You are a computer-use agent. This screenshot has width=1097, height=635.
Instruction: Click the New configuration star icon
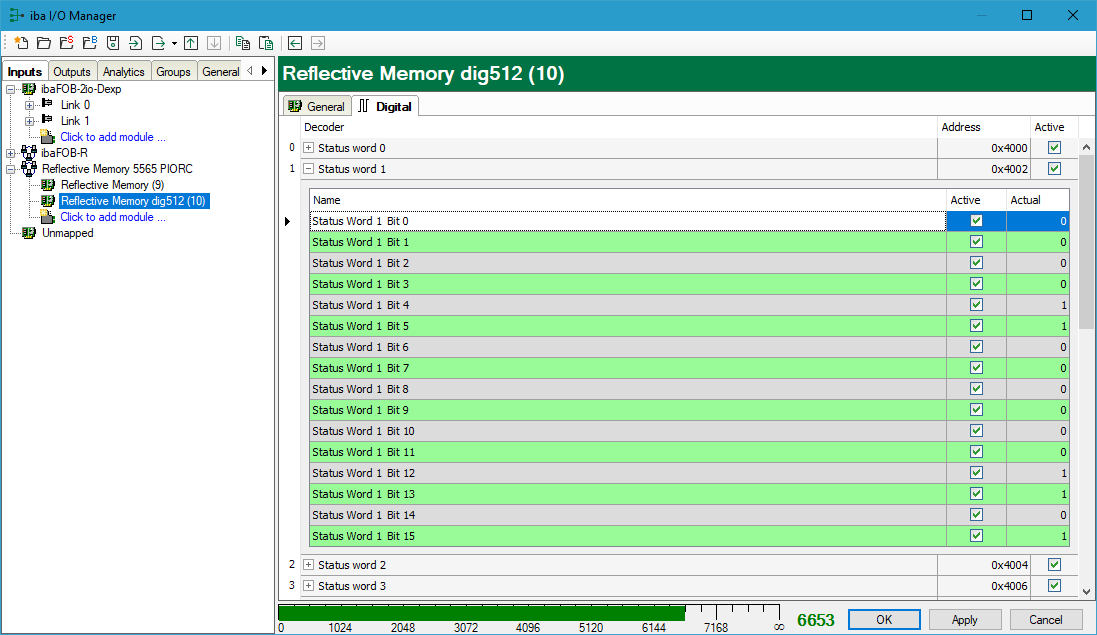21,43
